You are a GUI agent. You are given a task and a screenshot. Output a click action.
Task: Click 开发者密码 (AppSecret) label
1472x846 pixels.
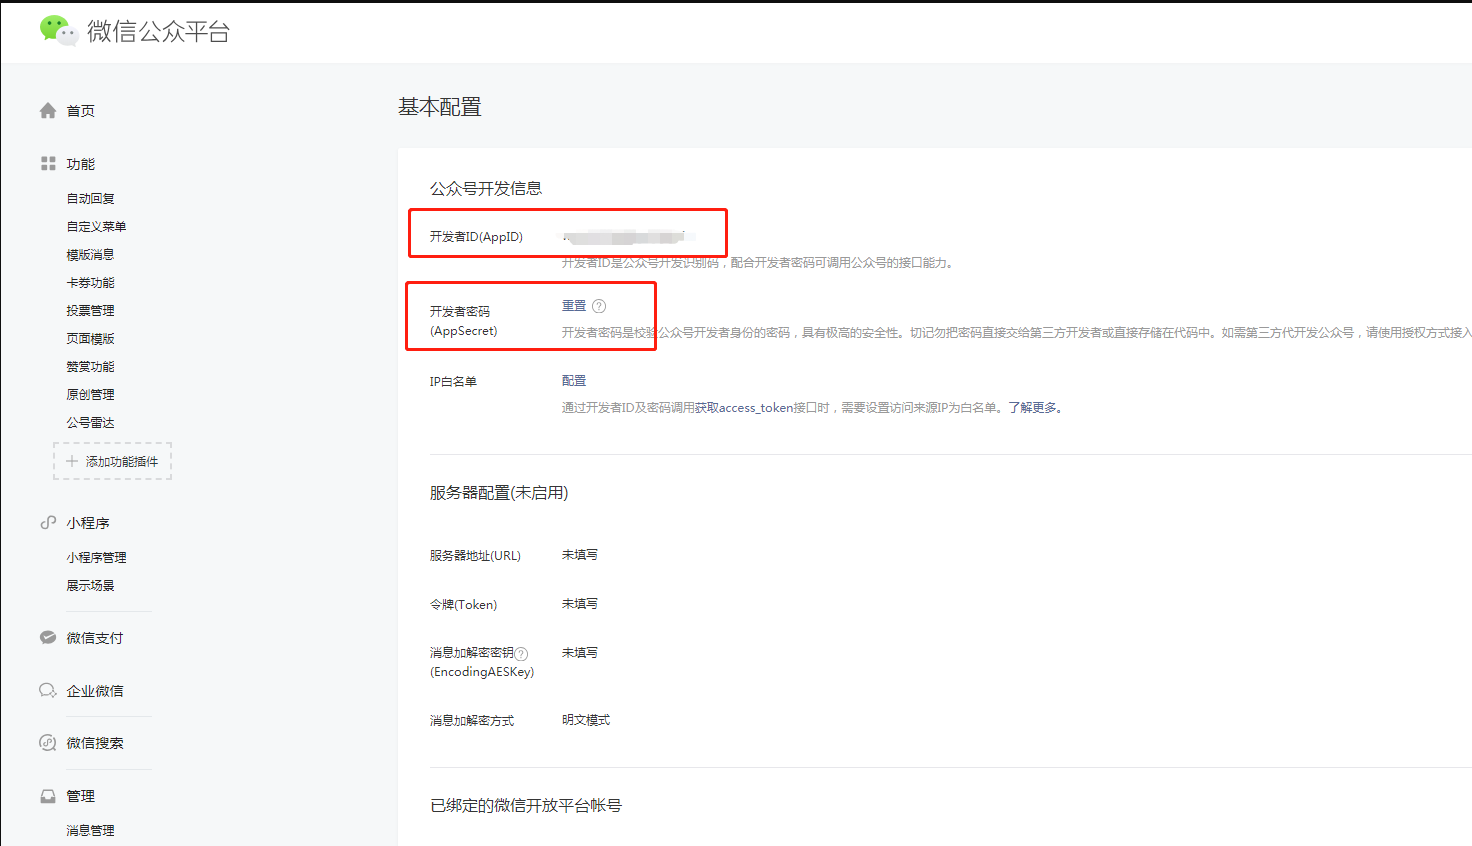coord(464,321)
